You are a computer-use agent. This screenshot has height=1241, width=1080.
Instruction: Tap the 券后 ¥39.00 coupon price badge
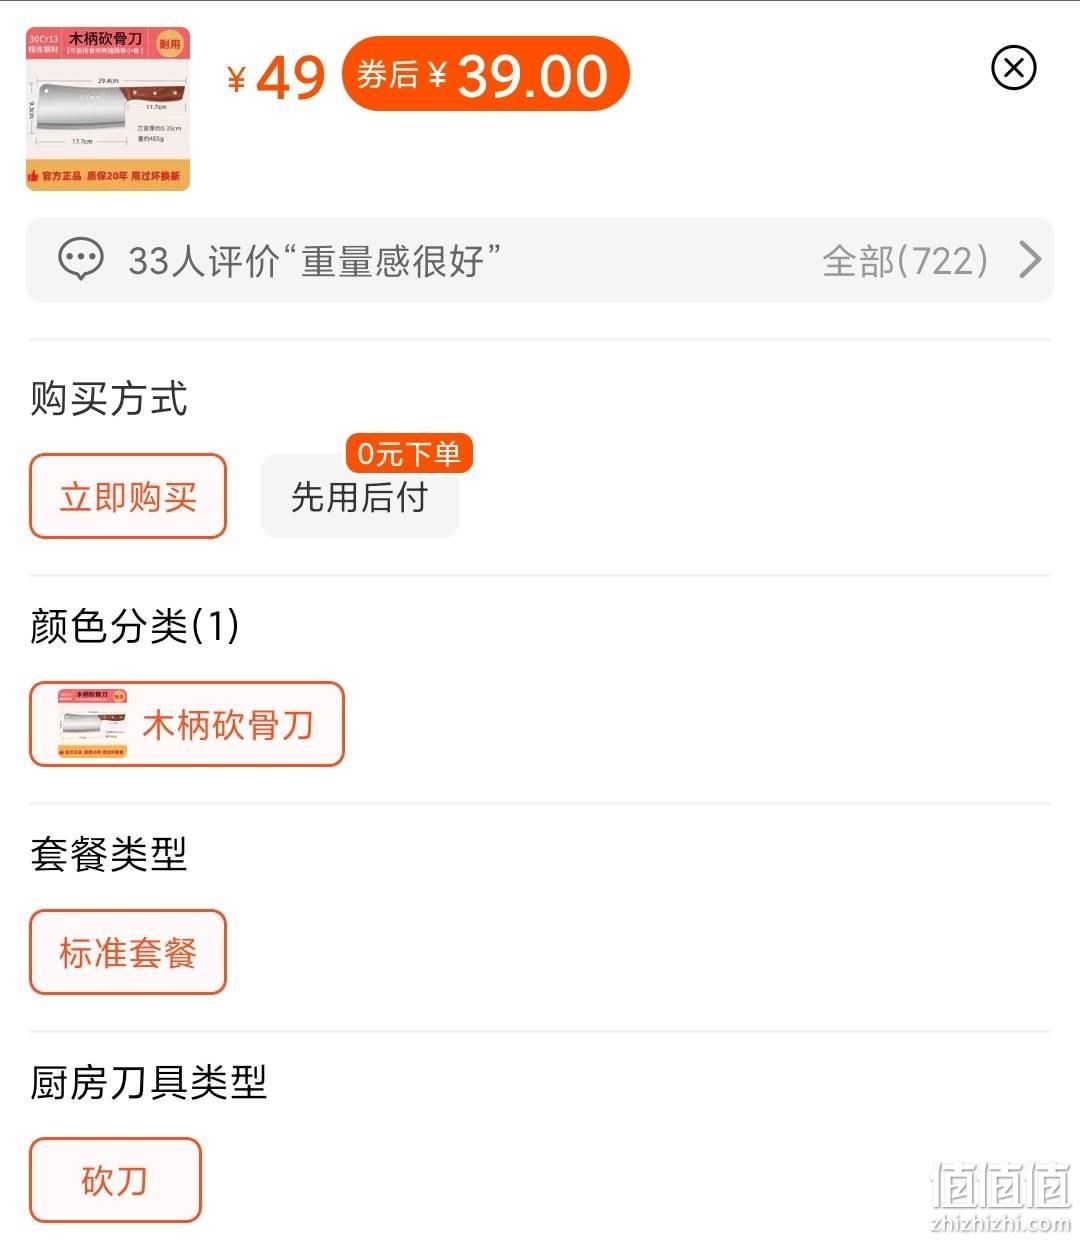pyautogui.click(x=485, y=74)
